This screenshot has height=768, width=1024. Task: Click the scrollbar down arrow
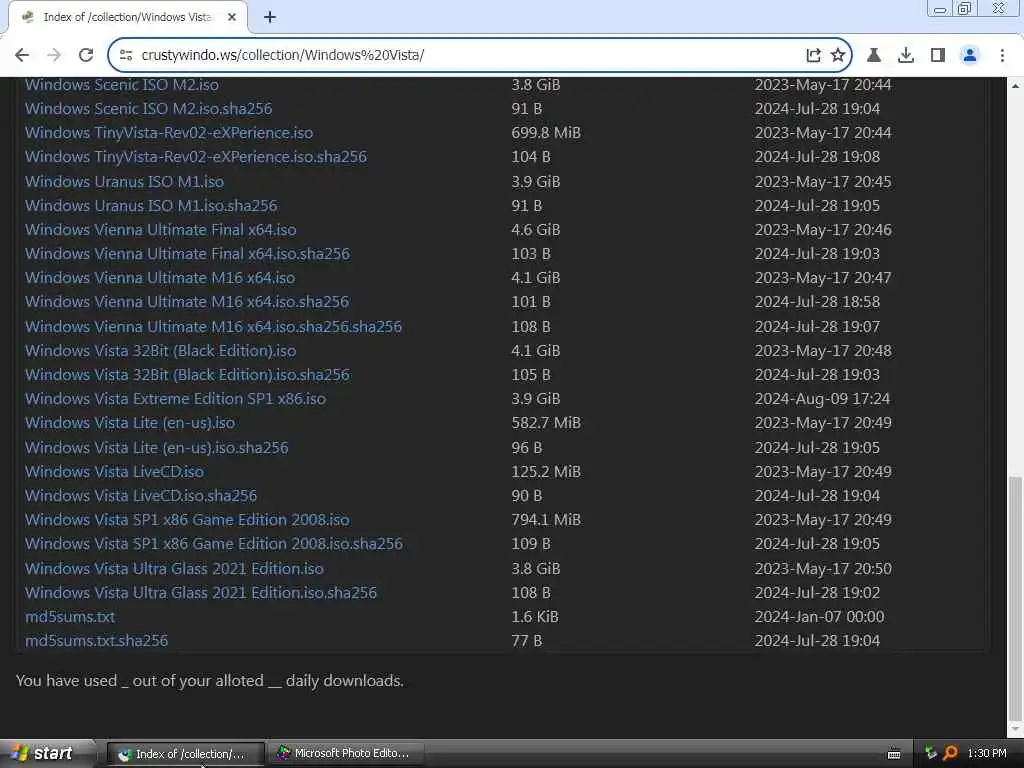[x=1015, y=729]
